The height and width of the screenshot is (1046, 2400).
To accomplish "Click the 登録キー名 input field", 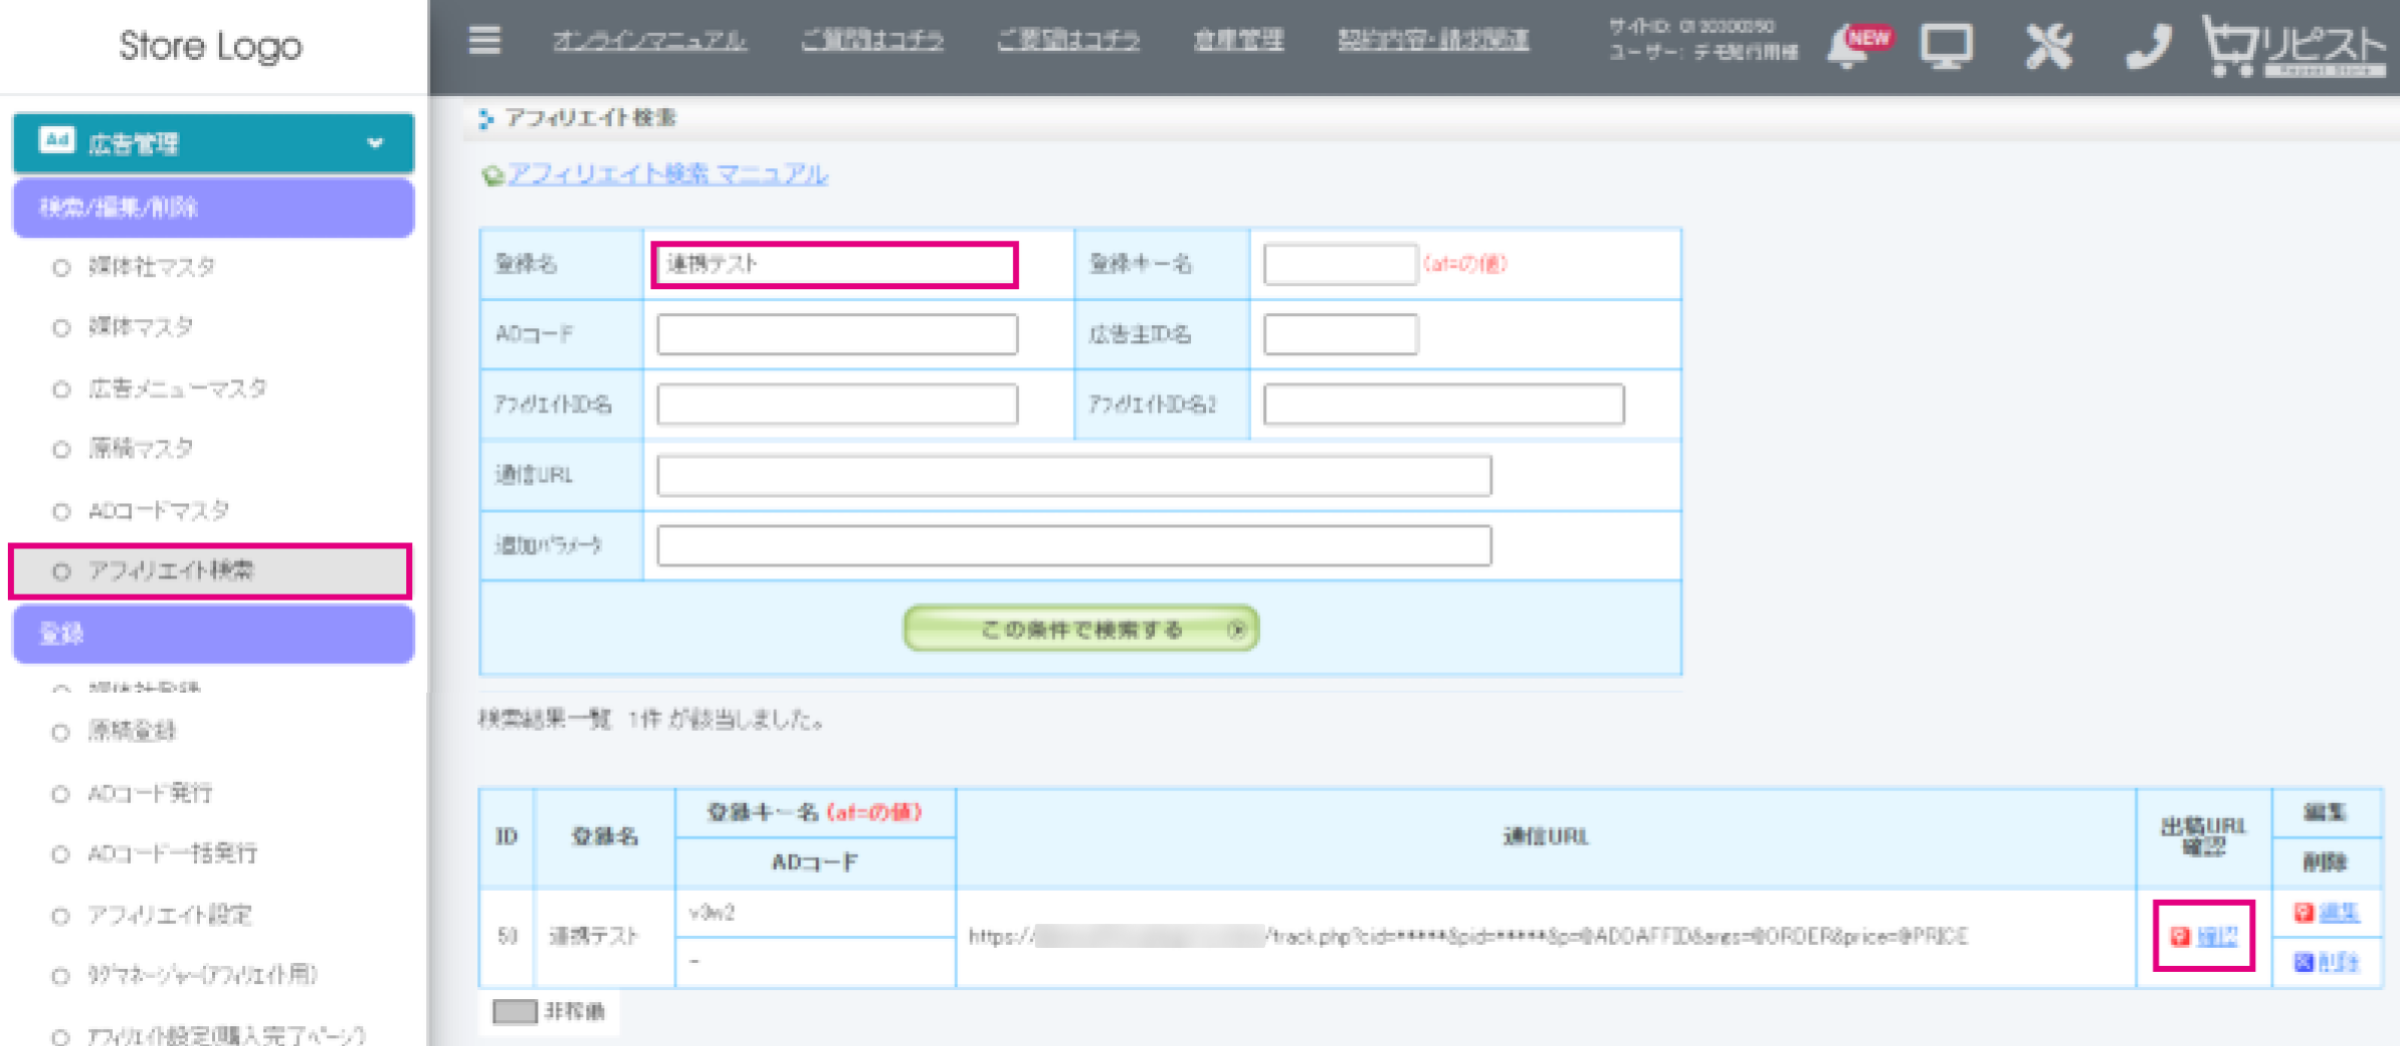I will 1340,265.
